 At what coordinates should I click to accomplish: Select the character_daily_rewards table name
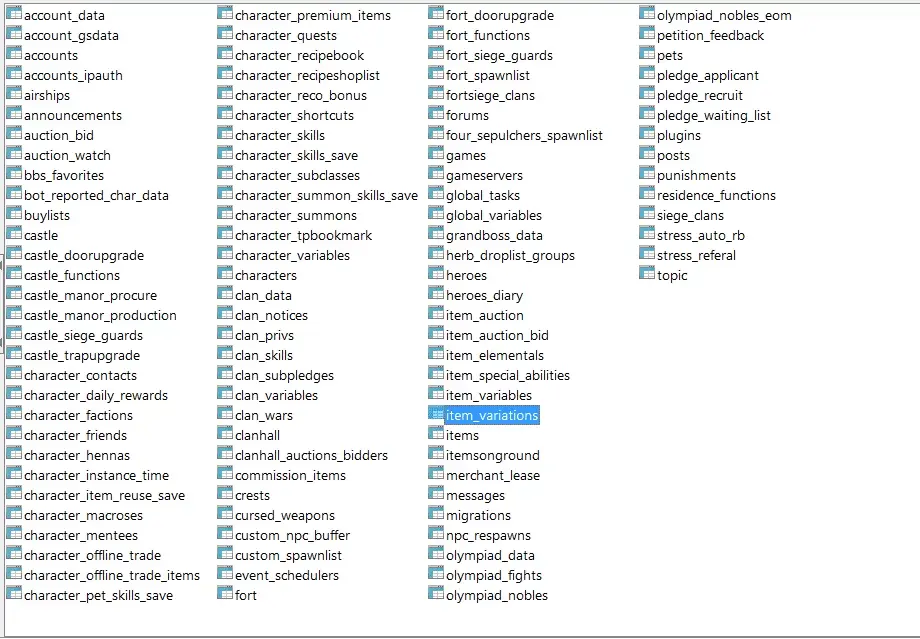click(x=96, y=395)
